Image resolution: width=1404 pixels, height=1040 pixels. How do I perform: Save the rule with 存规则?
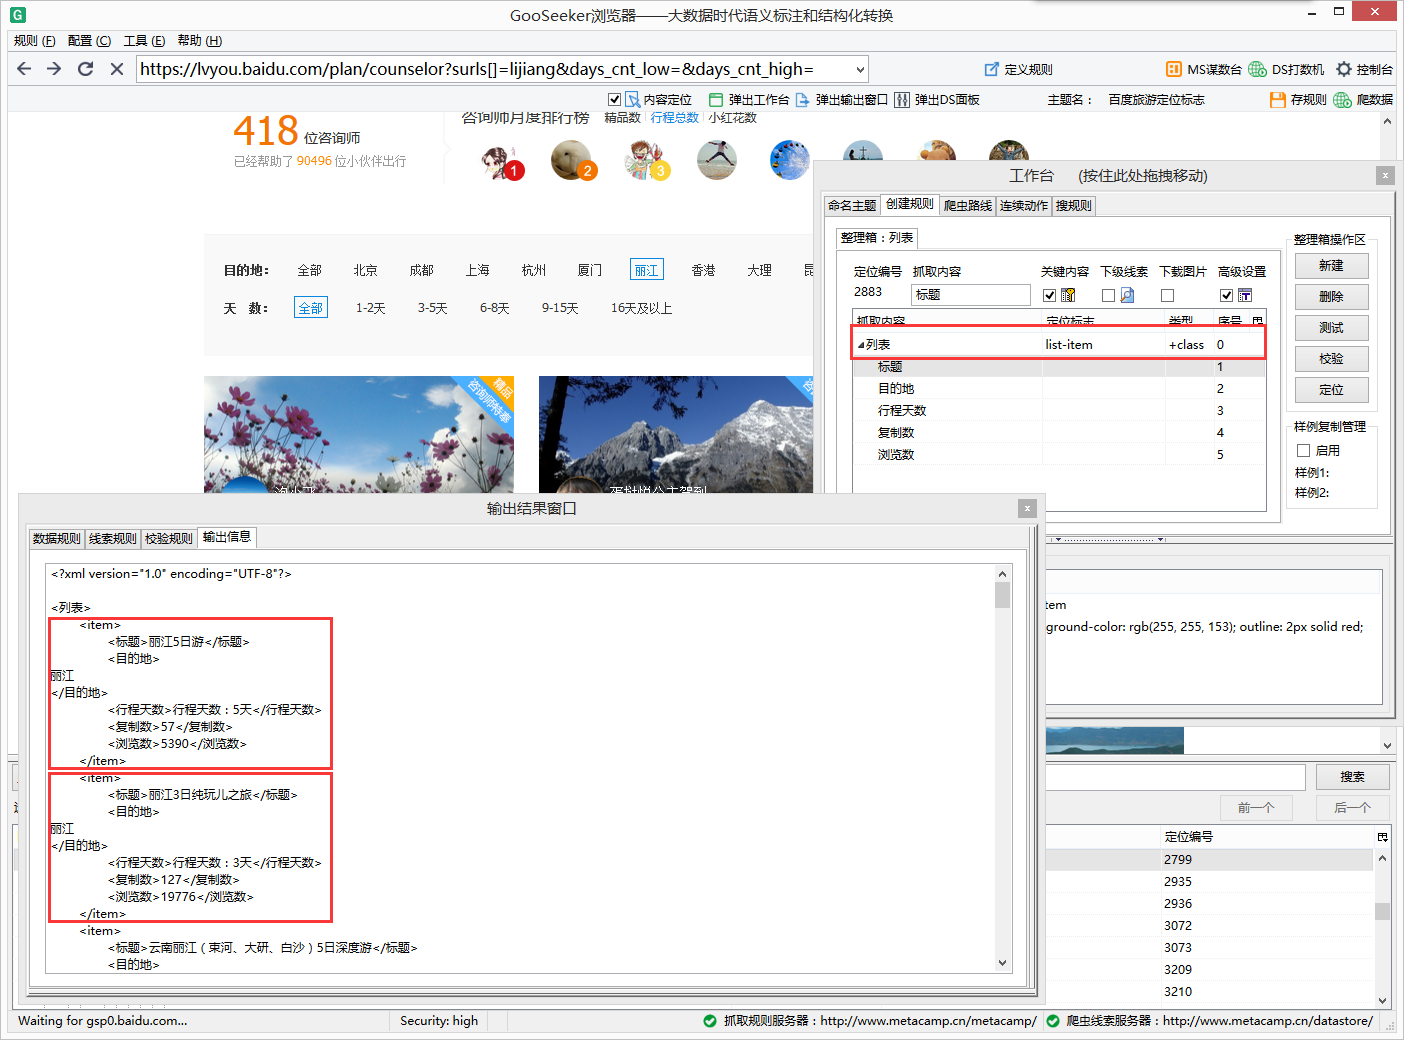[1298, 100]
